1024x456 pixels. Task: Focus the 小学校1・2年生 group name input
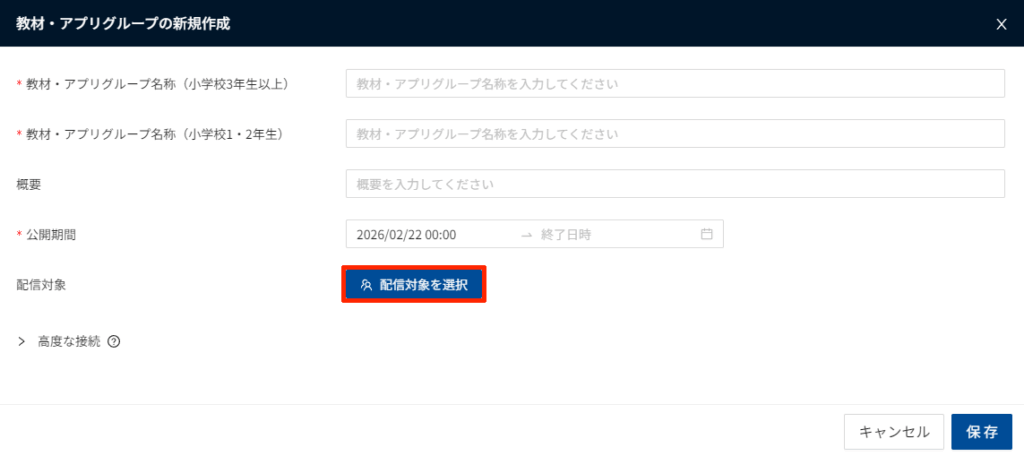coord(674,133)
